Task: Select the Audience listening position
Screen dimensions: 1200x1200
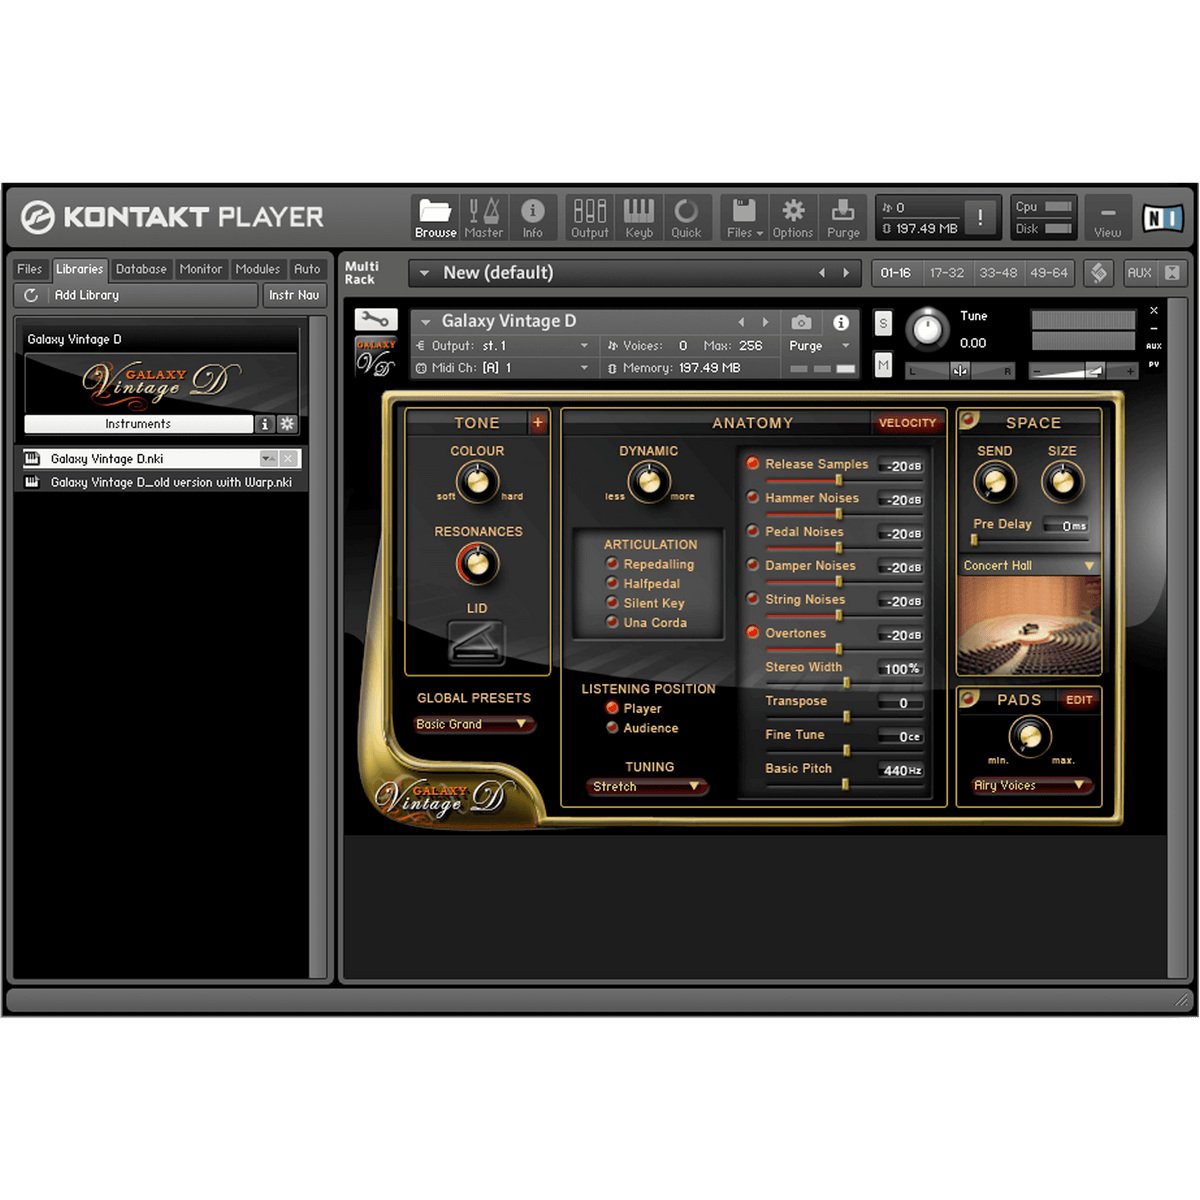Action: pyautogui.click(x=612, y=728)
